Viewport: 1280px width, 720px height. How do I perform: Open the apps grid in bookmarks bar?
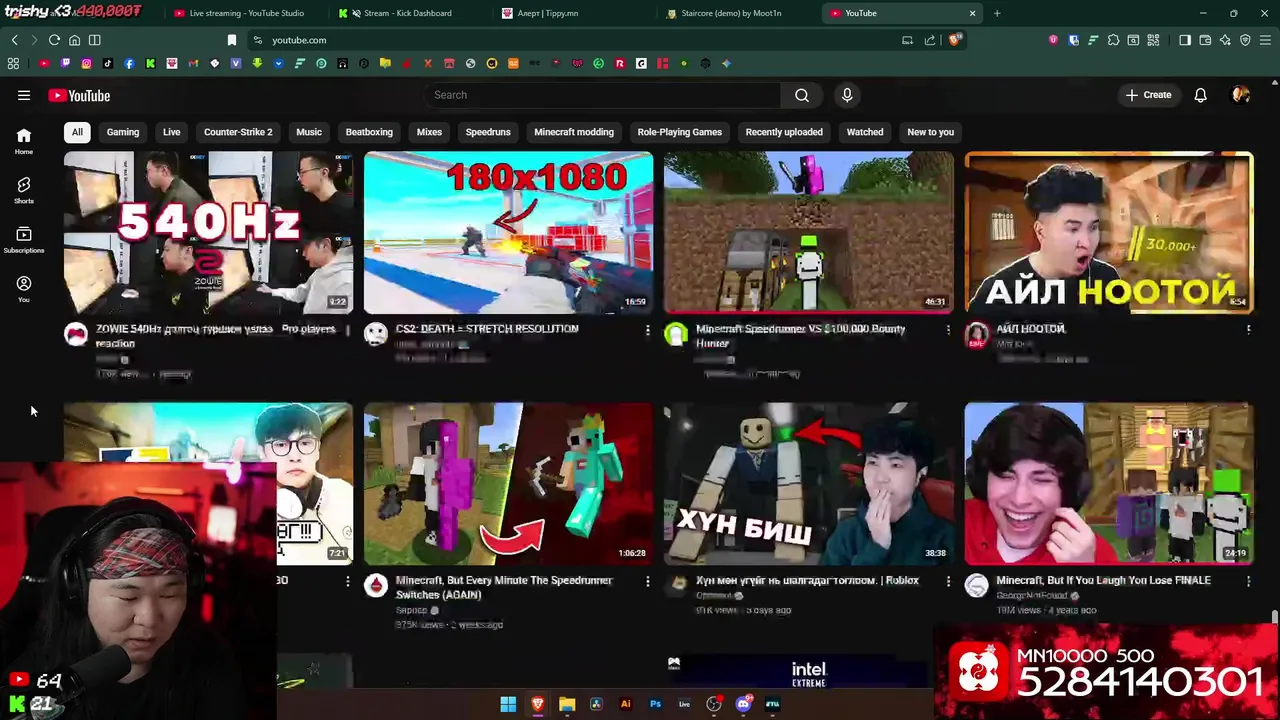click(13, 63)
